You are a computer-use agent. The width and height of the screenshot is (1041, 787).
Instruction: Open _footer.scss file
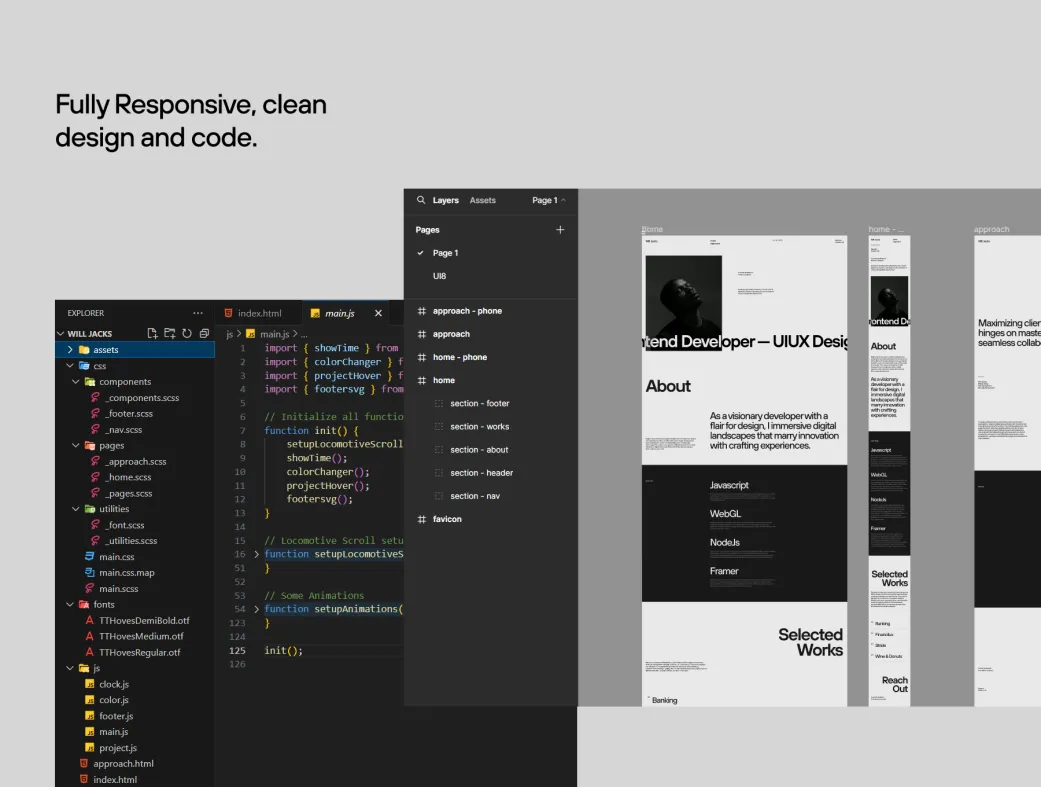[x=128, y=413]
